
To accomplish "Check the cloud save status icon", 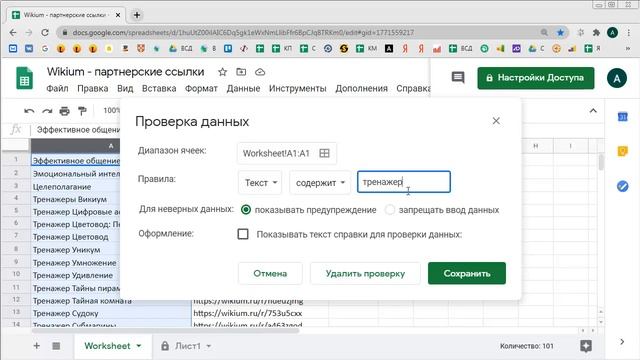I will click(x=260, y=72).
